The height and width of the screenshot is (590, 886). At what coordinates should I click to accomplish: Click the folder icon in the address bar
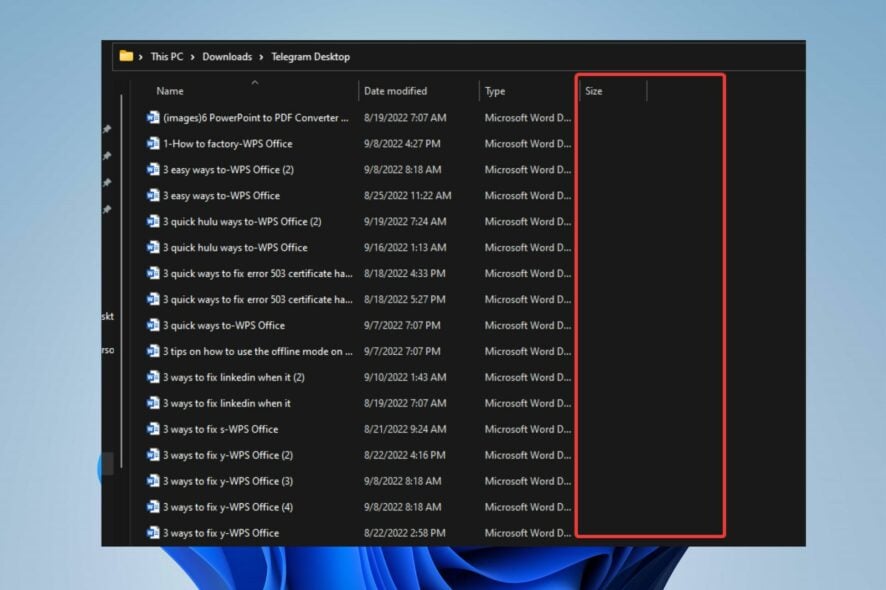click(126, 56)
